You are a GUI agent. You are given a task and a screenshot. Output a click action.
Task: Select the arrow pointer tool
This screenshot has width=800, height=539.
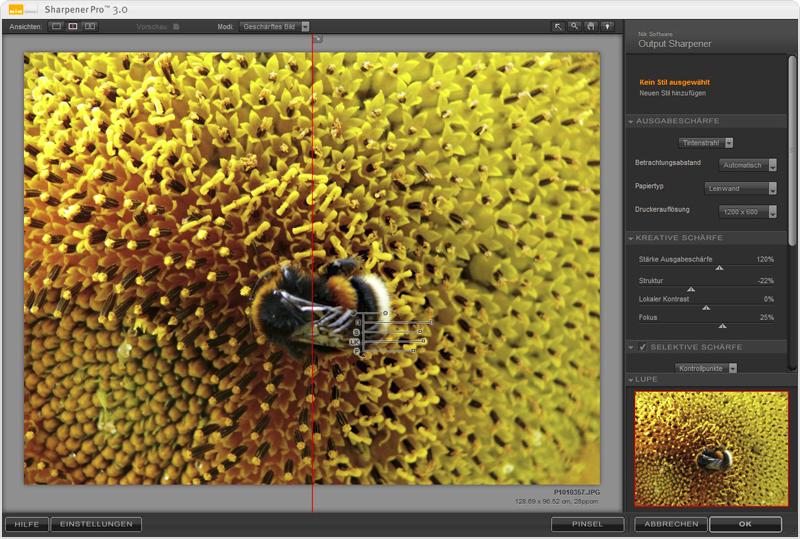(x=559, y=27)
